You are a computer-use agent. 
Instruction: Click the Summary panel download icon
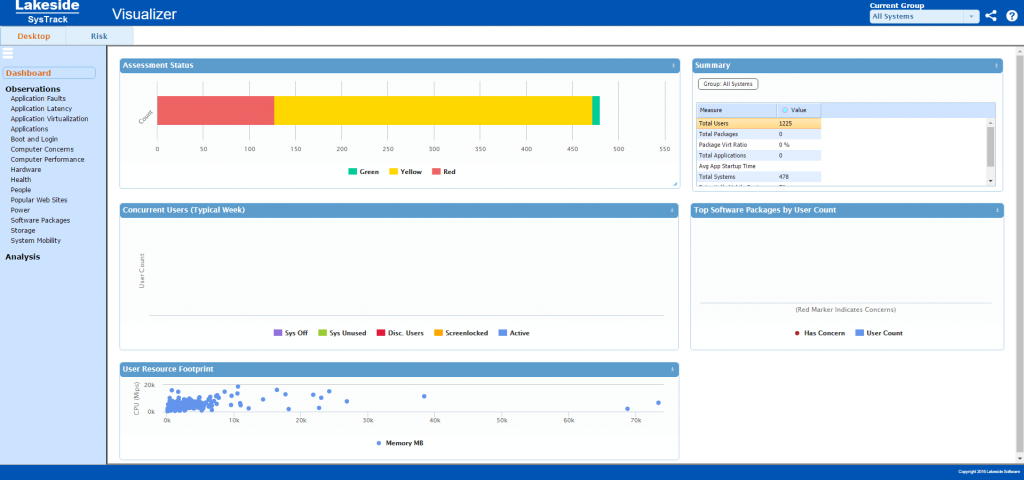coord(996,65)
